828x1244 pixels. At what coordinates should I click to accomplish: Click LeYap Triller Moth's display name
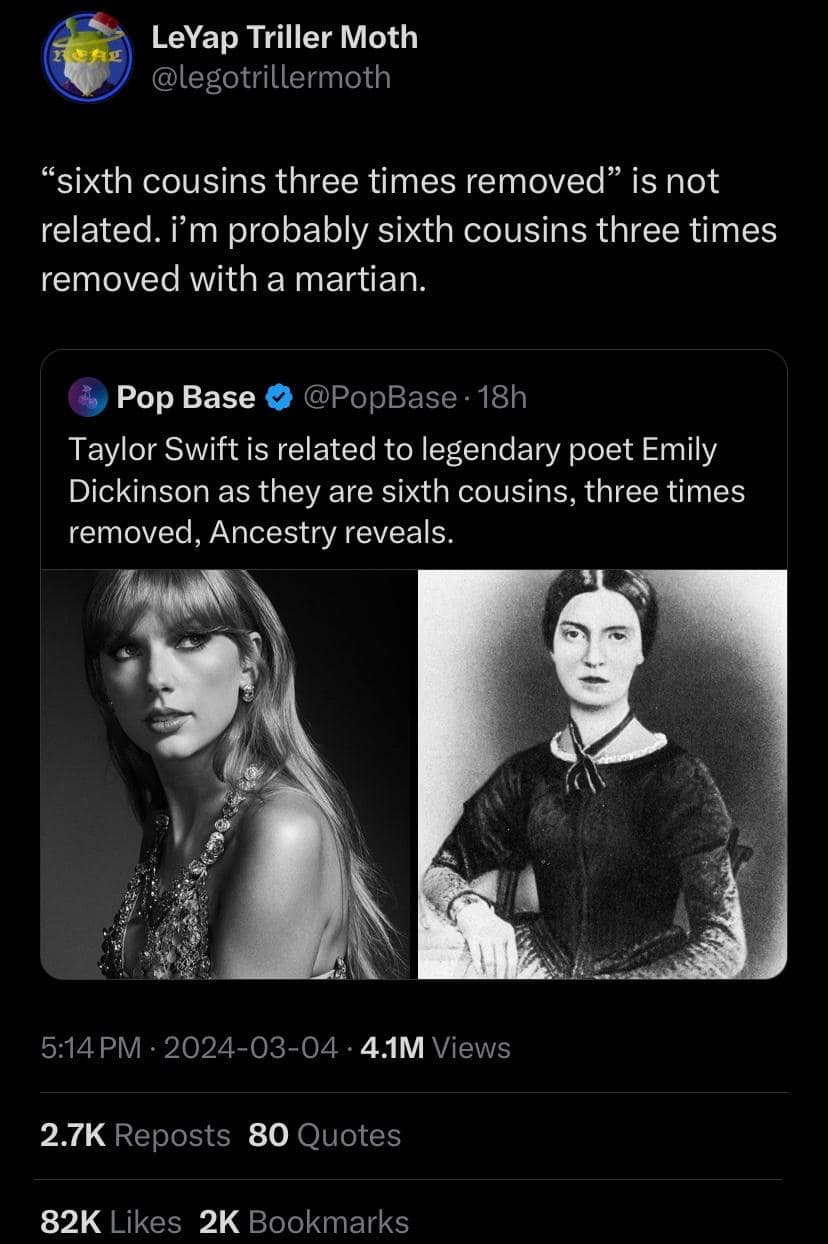(x=286, y=40)
